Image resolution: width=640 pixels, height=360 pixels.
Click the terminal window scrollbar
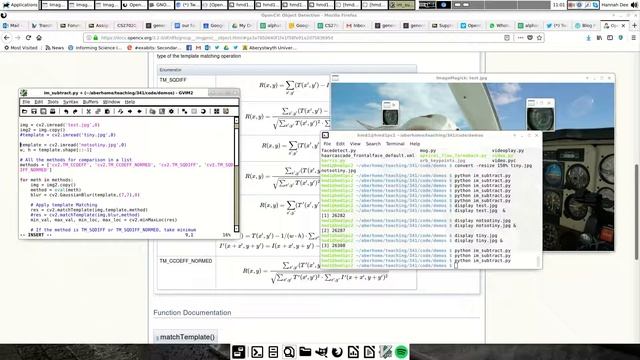538,261
